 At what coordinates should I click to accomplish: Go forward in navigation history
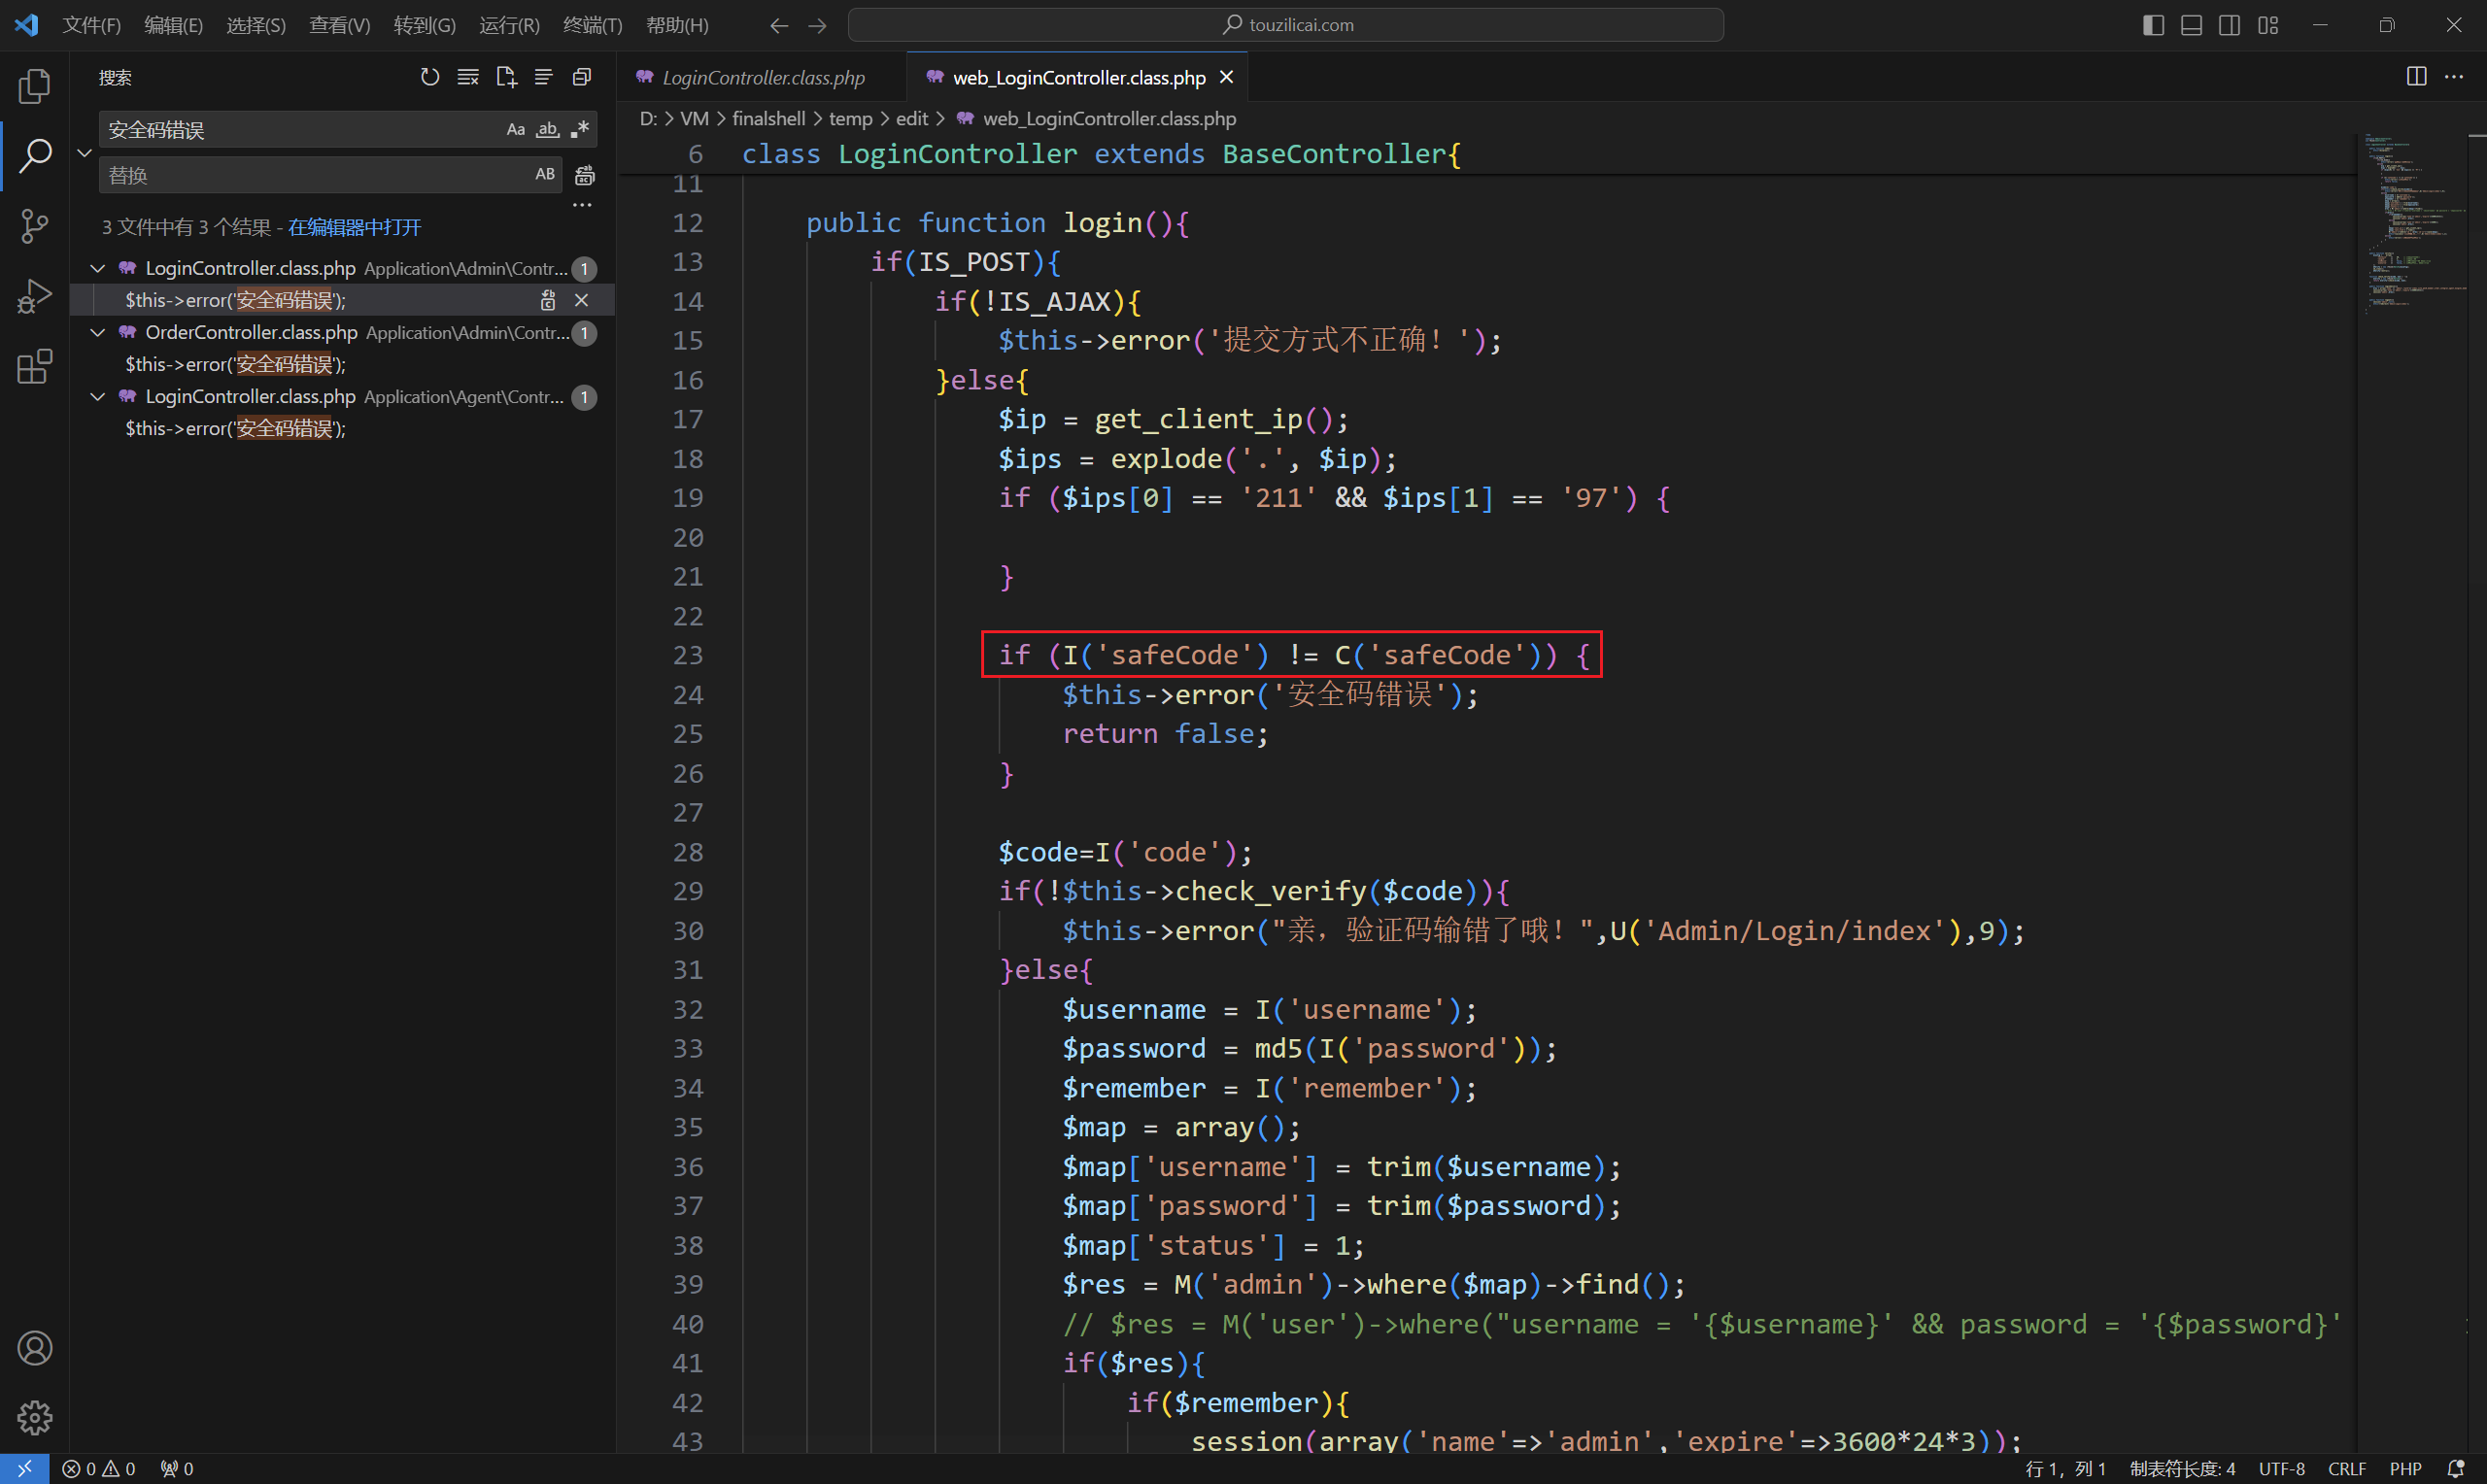tap(817, 25)
